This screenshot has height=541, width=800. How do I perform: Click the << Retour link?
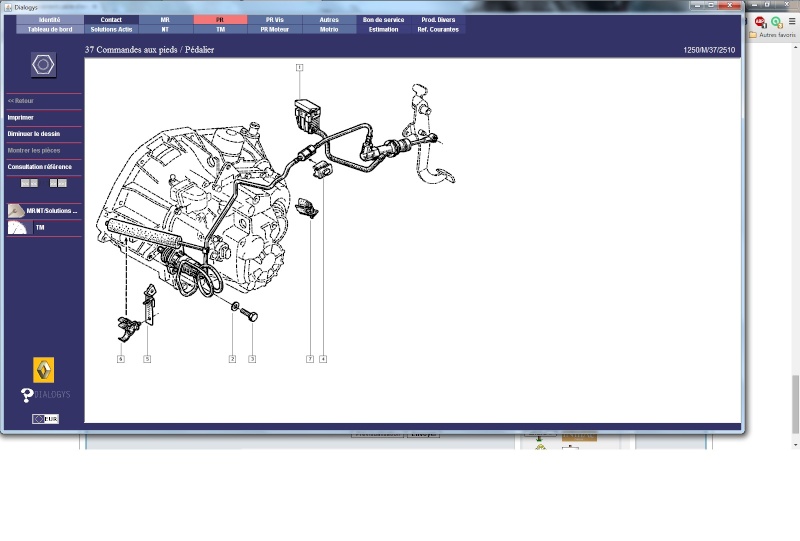coord(20,101)
